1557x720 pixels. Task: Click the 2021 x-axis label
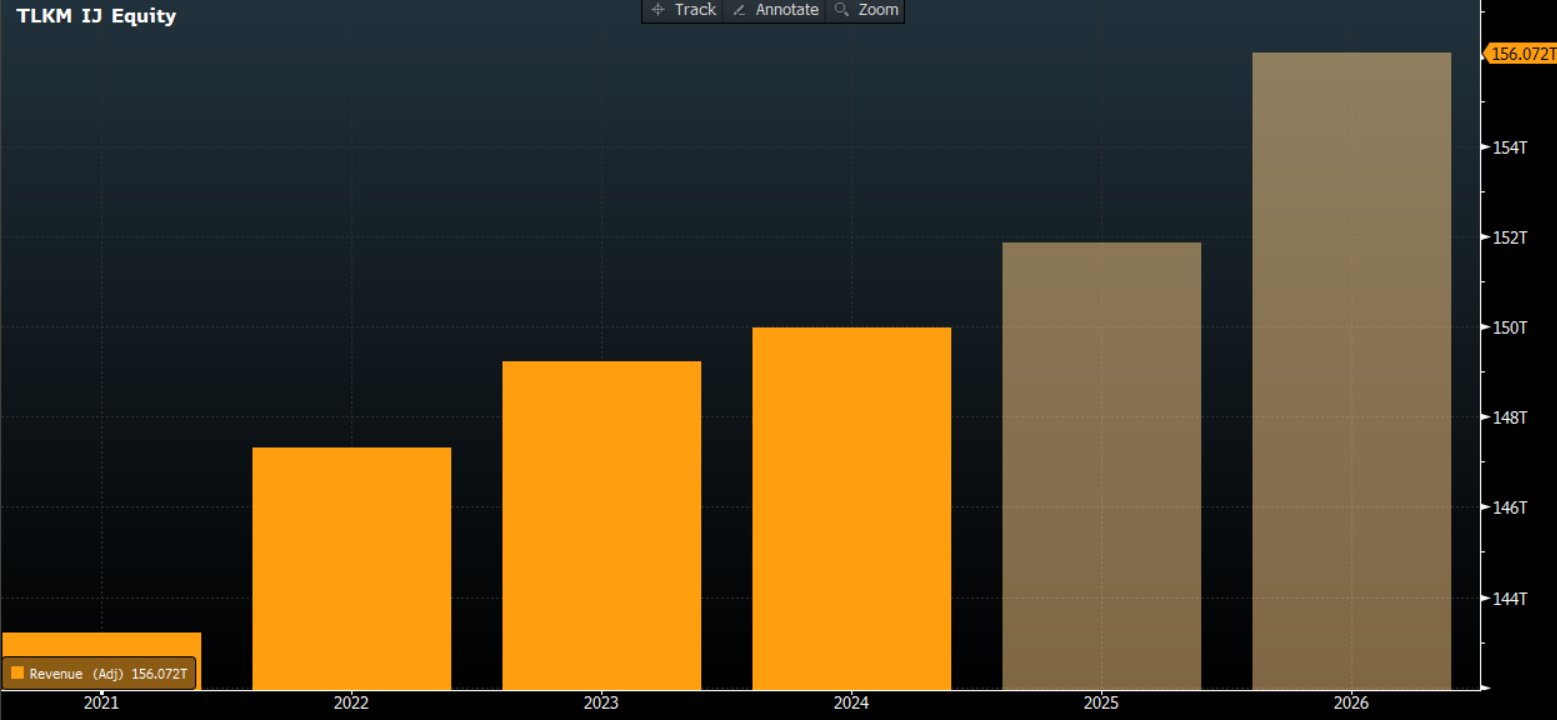coord(101,703)
